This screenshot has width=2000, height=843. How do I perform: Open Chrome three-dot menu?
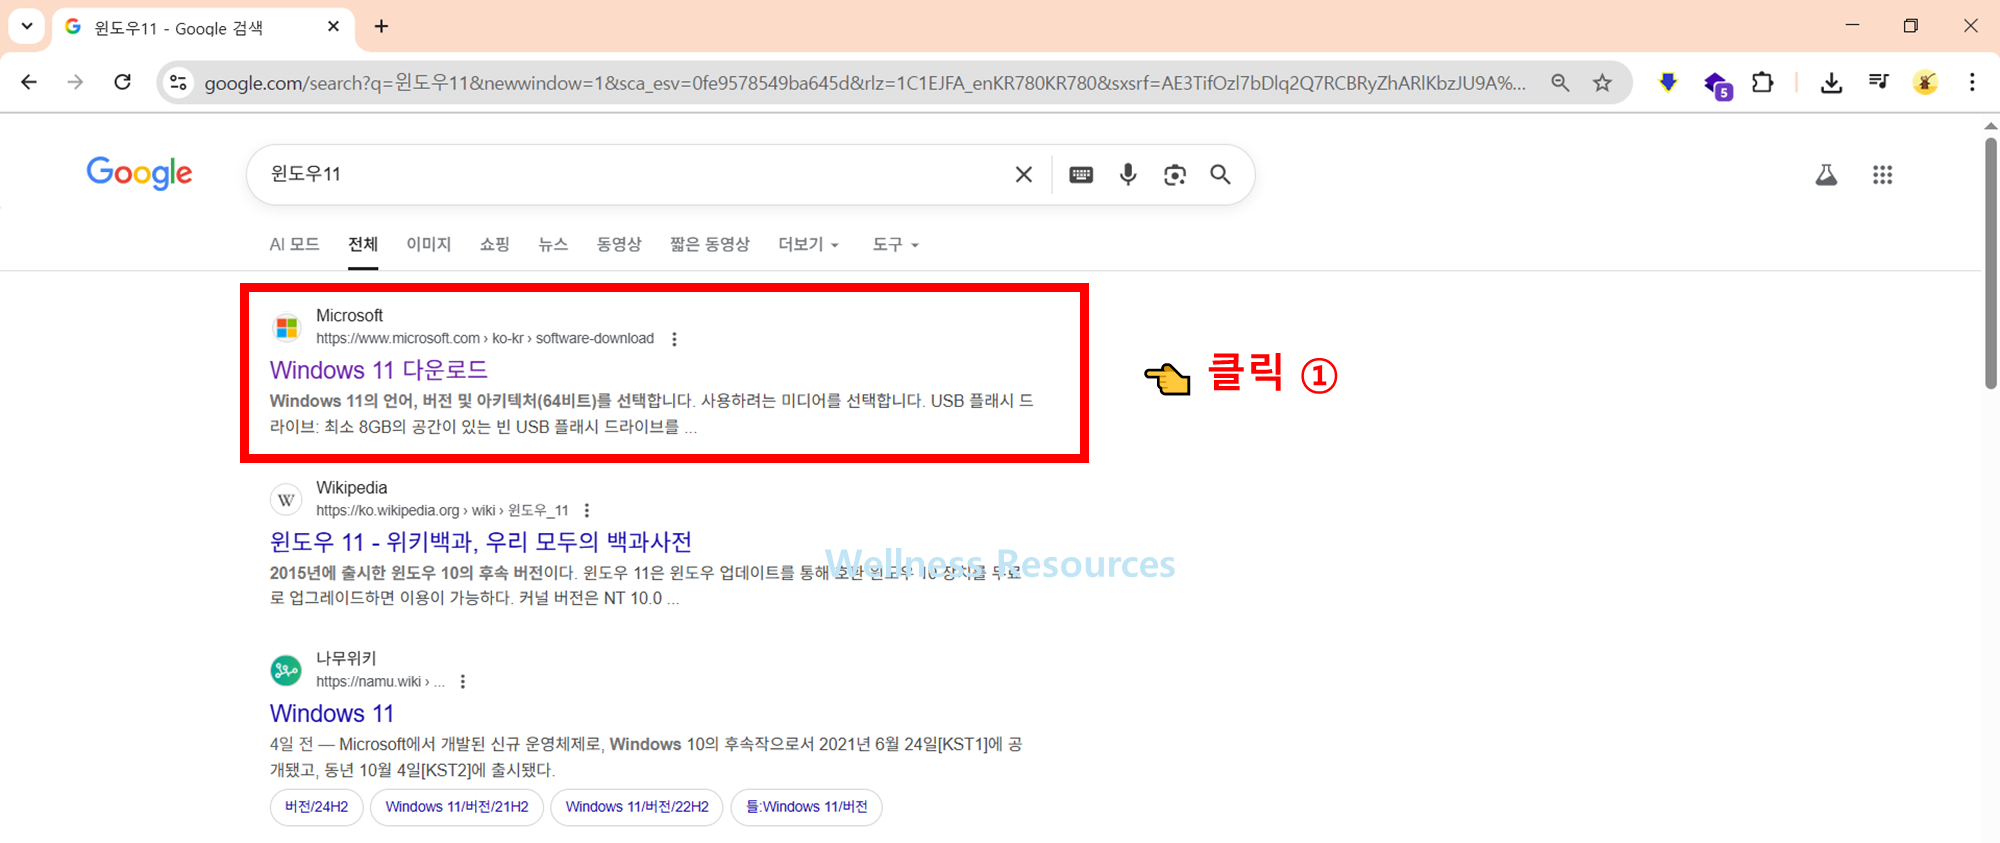pos(1972,82)
